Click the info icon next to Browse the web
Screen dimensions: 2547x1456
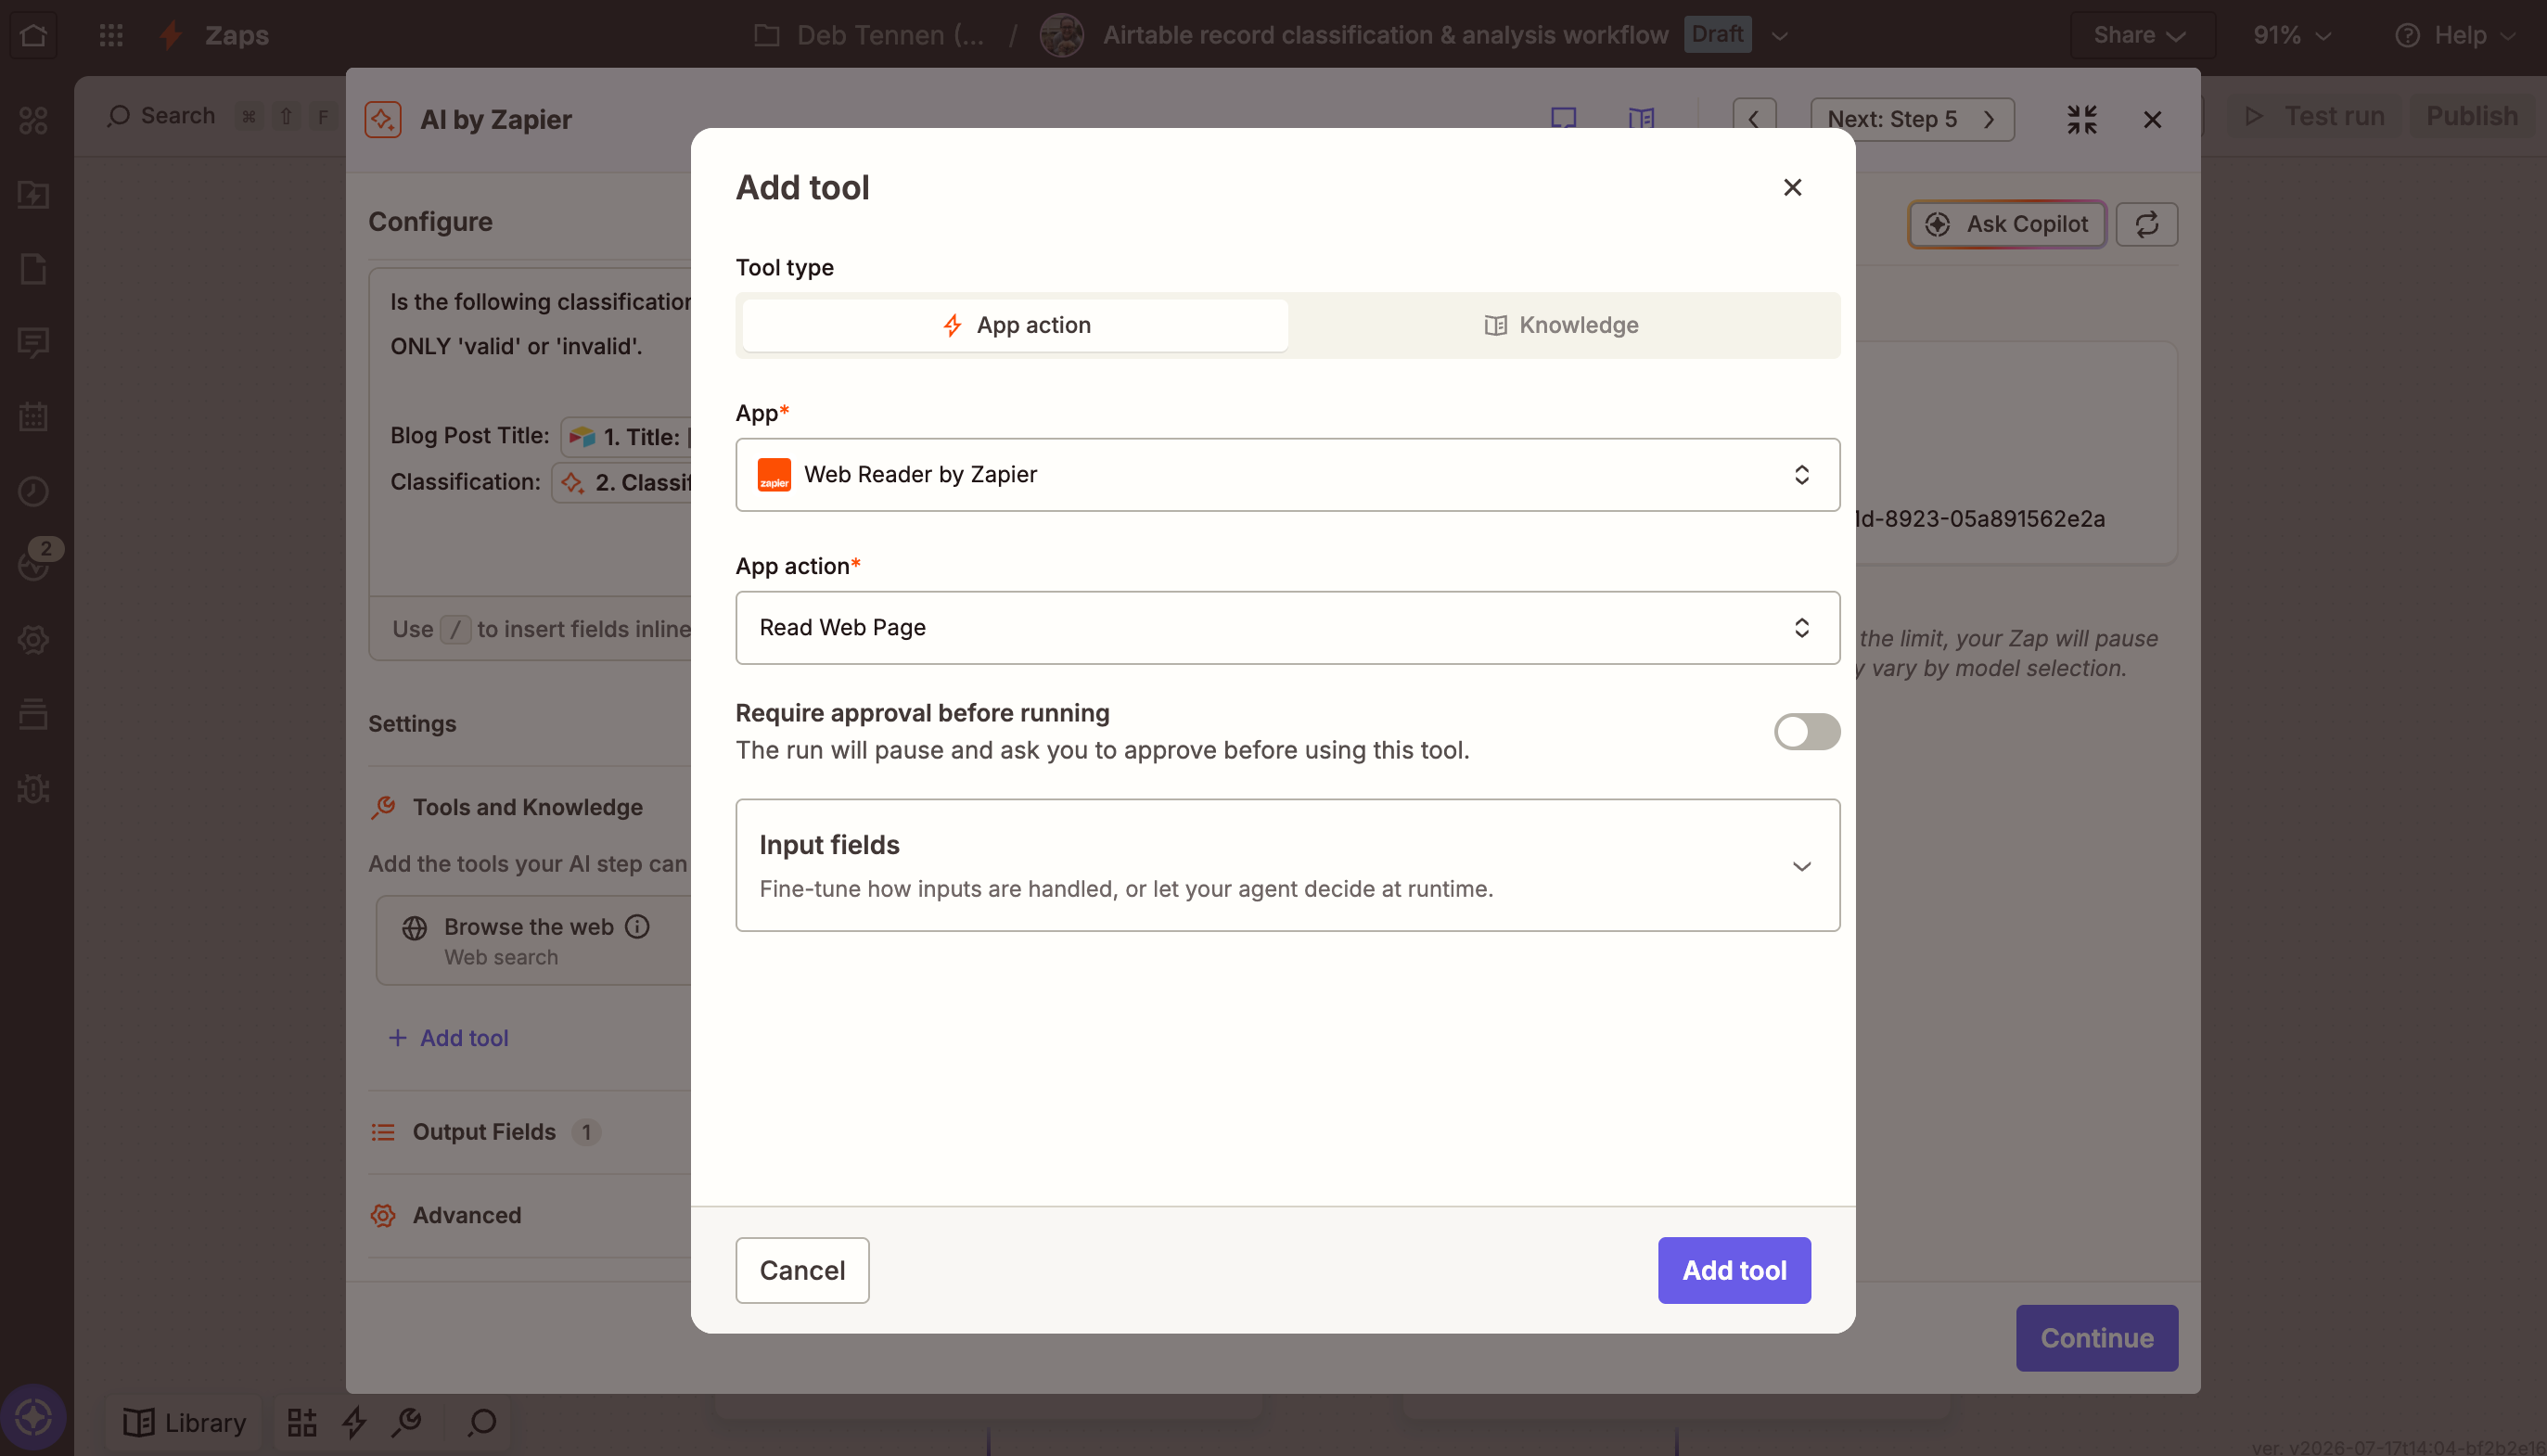(637, 927)
